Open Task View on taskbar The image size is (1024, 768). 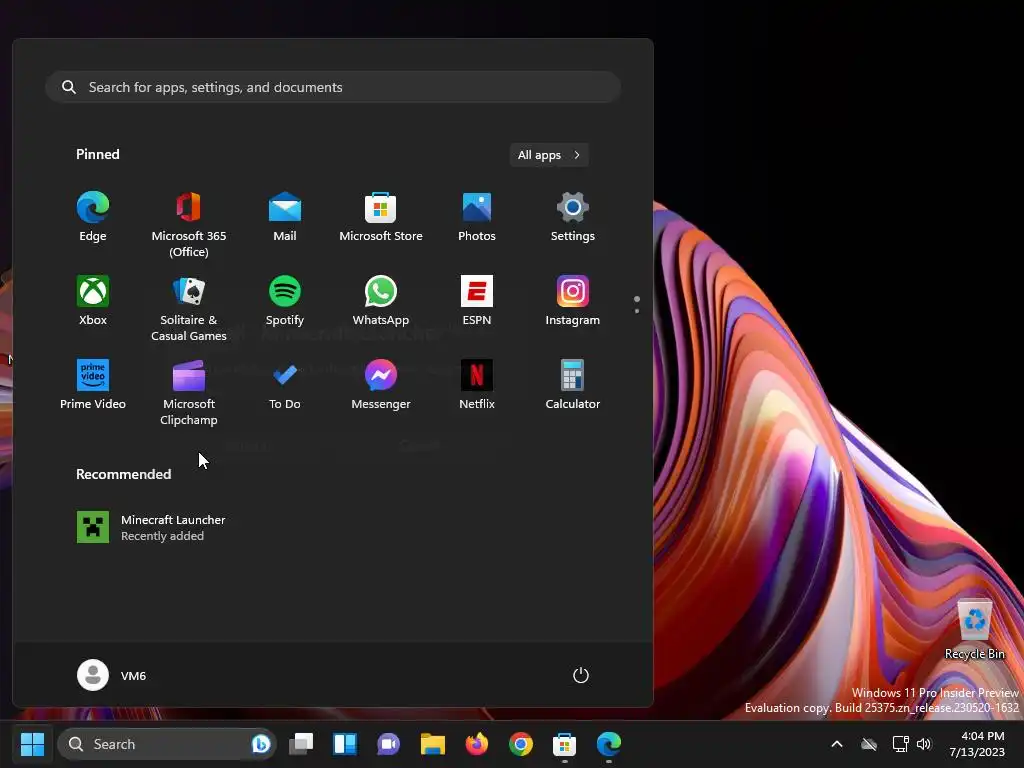pos(301,744)
